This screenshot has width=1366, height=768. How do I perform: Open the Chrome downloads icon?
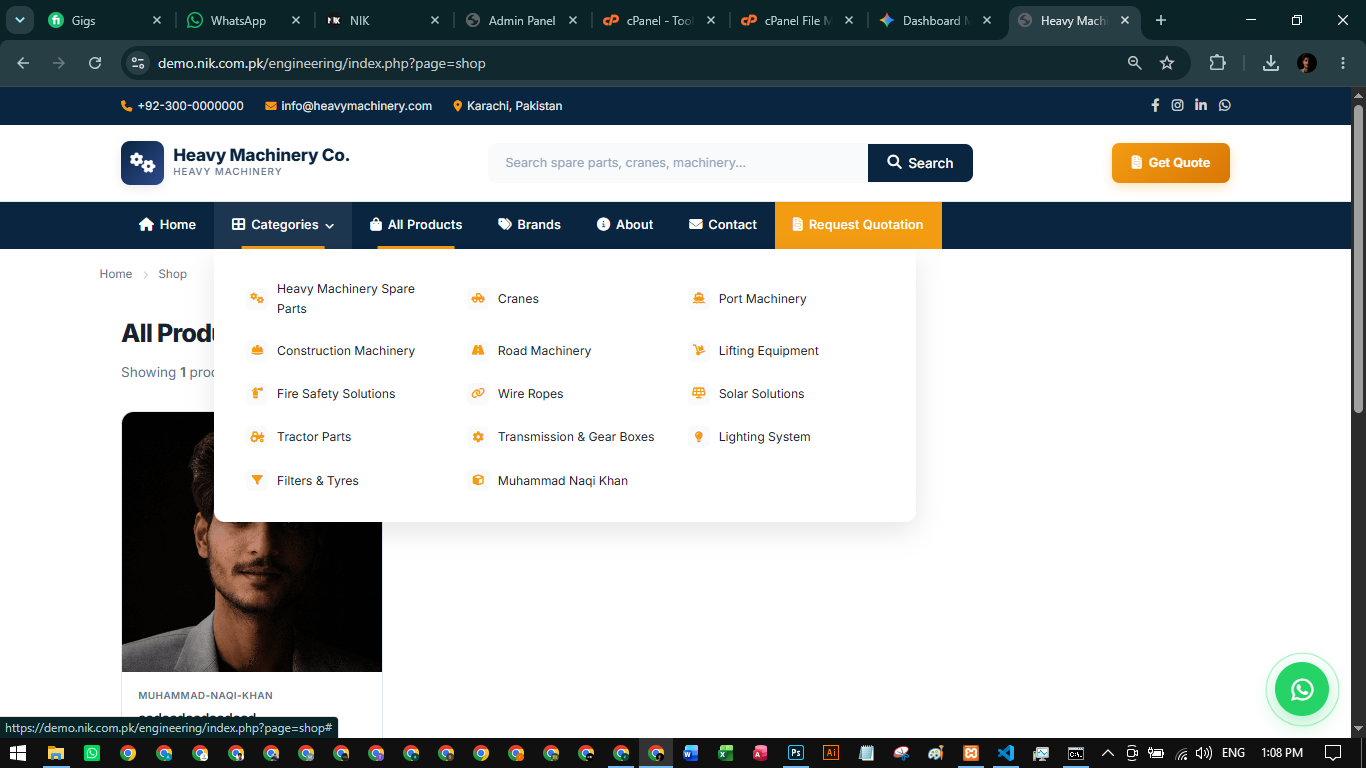[1270, 63]
